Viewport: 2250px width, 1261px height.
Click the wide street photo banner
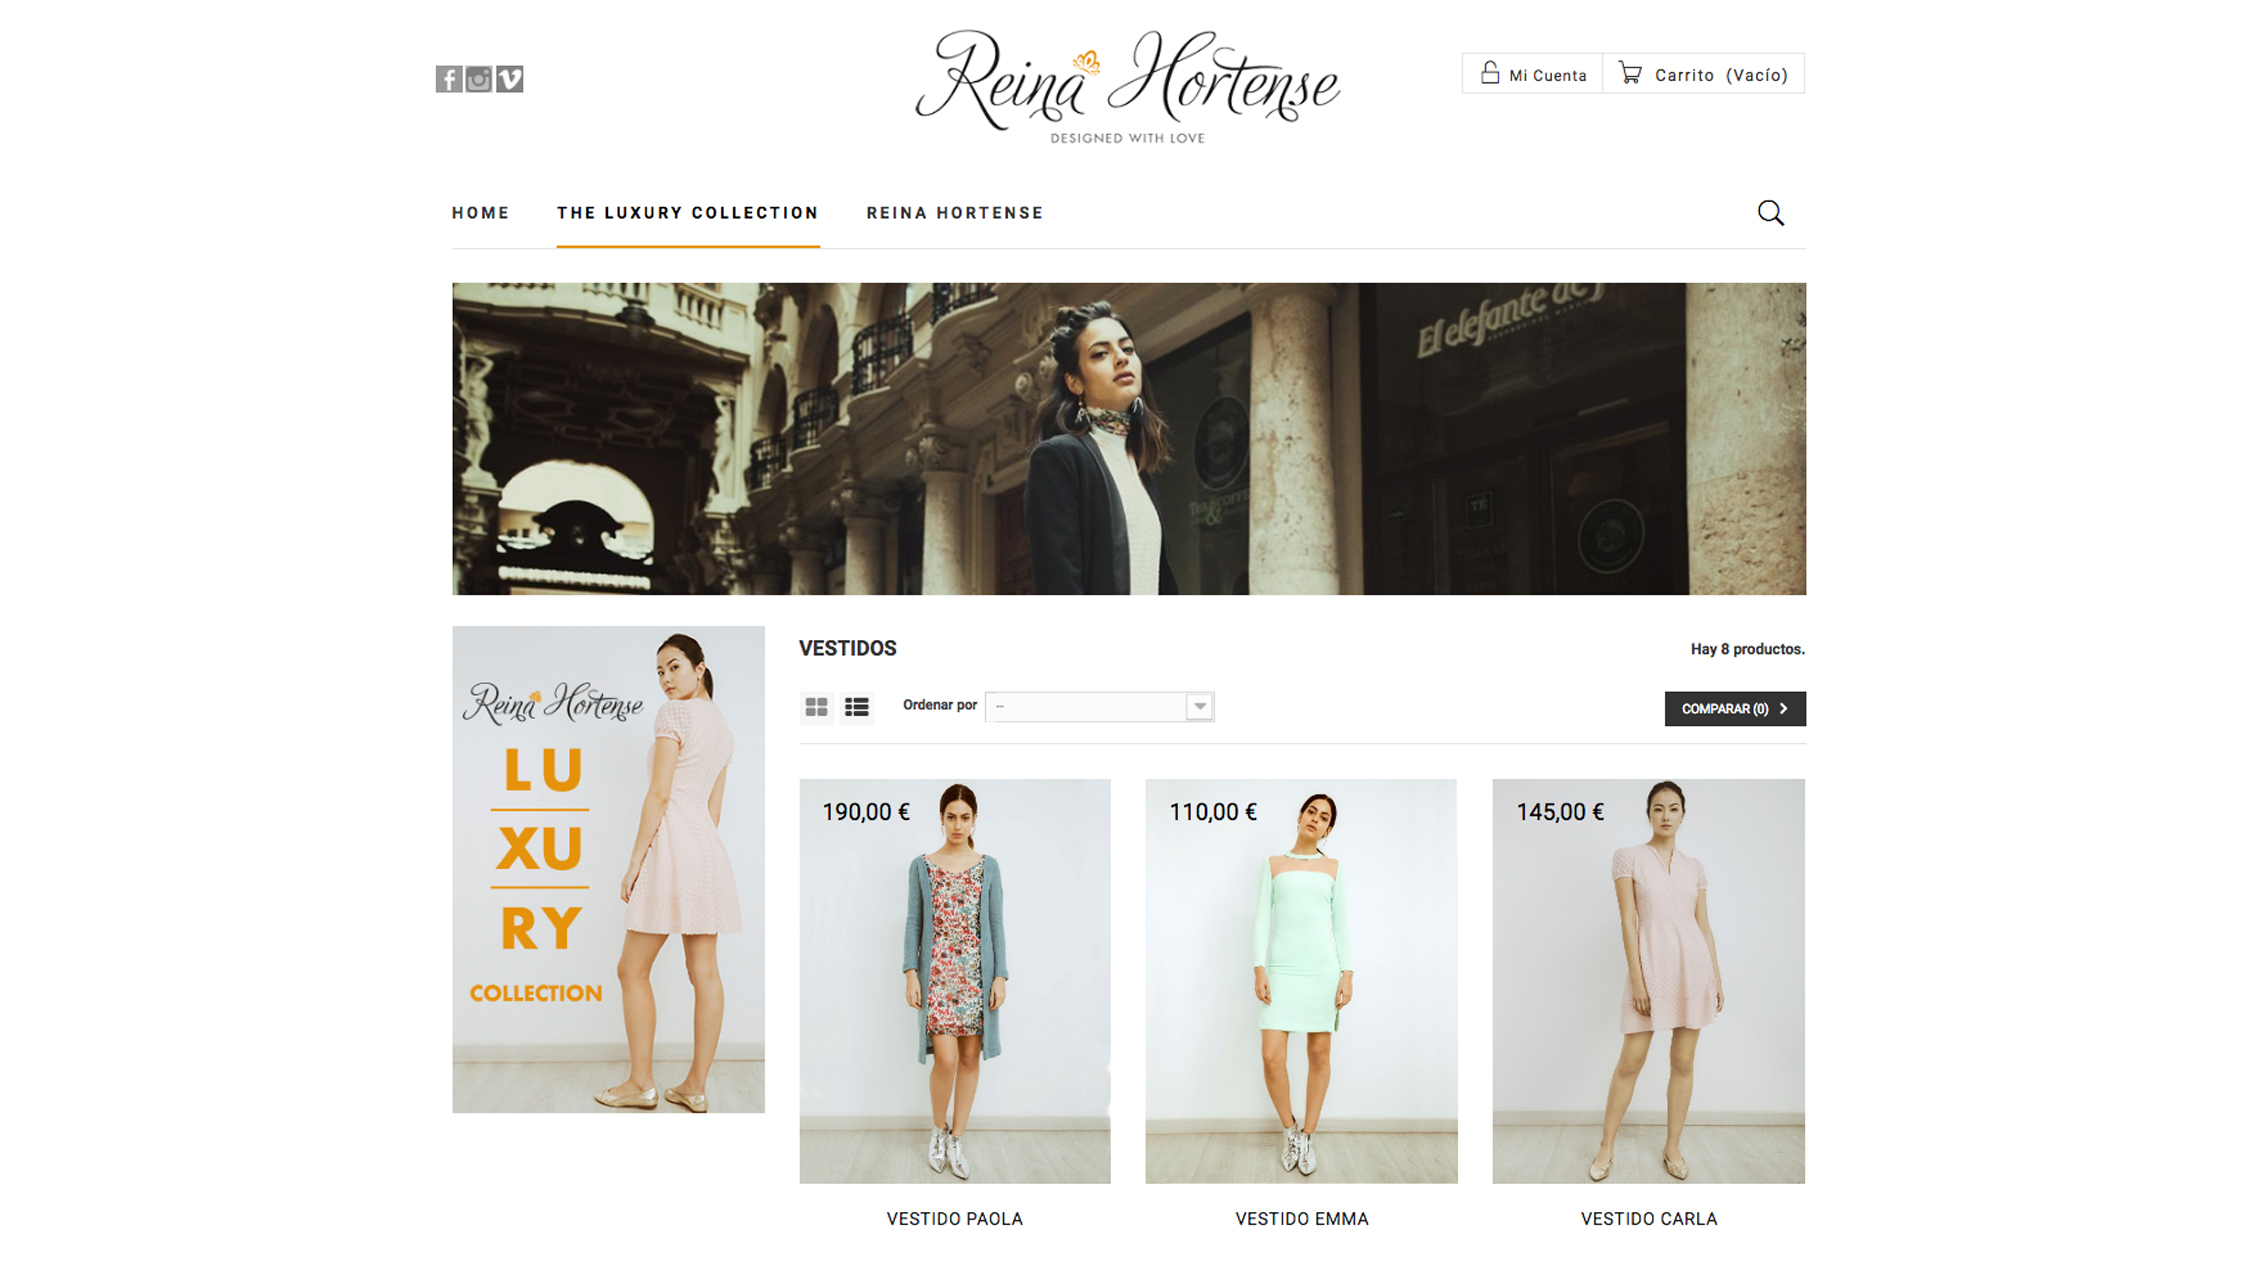tap(1129, 439)
